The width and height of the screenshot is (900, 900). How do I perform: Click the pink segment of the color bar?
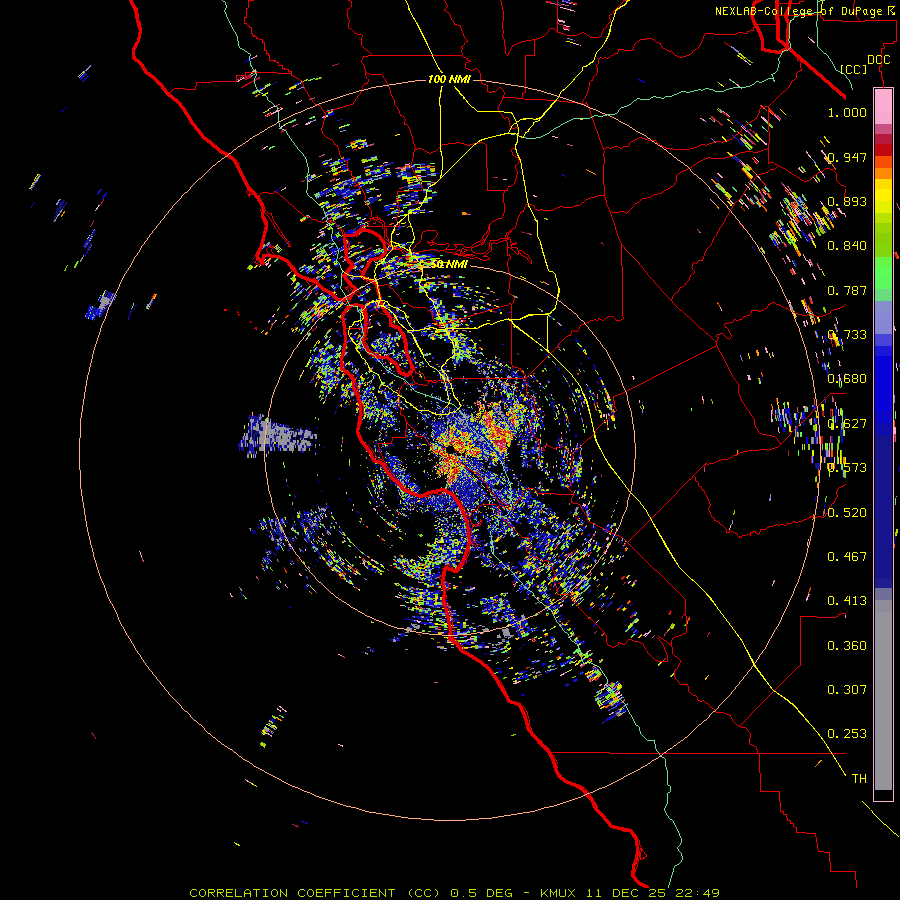click(x=883, y=107)
